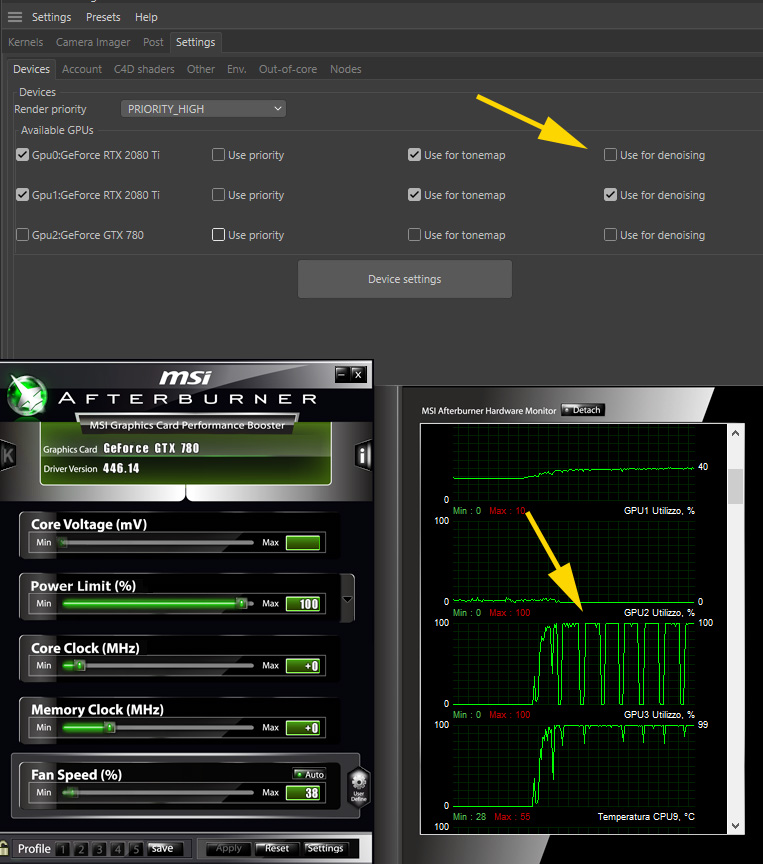Open the Afterburner info (i) button
This screenshot has width=763, height=864.
pyautogui.click(x=364, y=455)
